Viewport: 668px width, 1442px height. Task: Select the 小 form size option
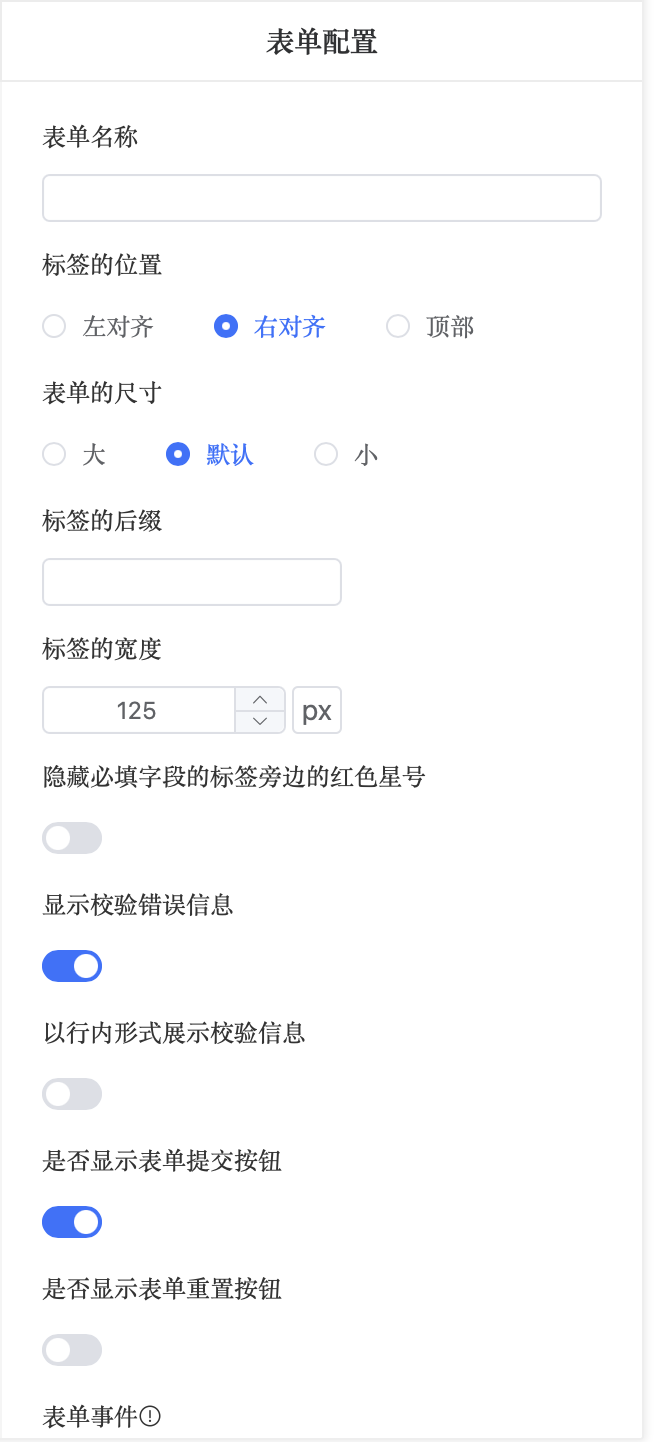coord(326,454)
